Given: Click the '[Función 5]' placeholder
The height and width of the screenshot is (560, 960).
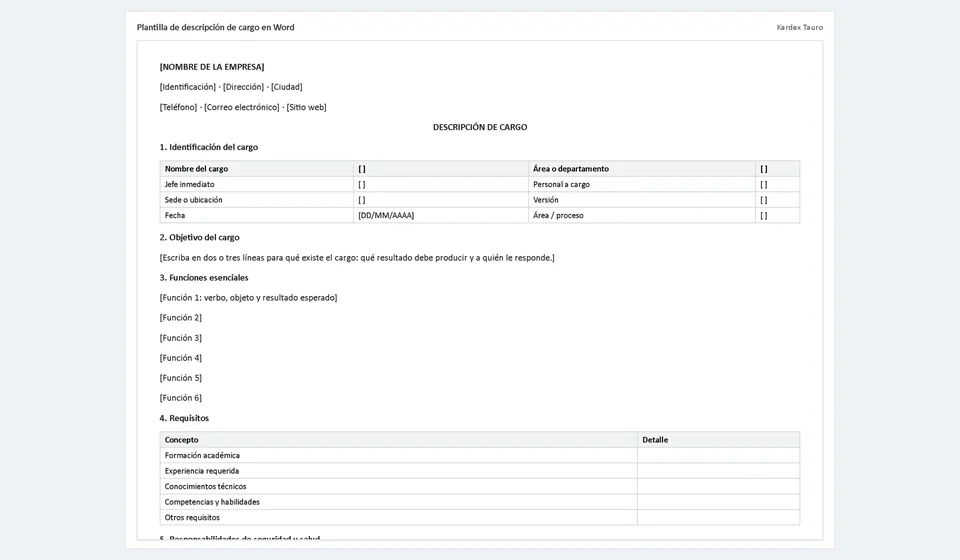Looking at the screenshot, I should point(181,378).
